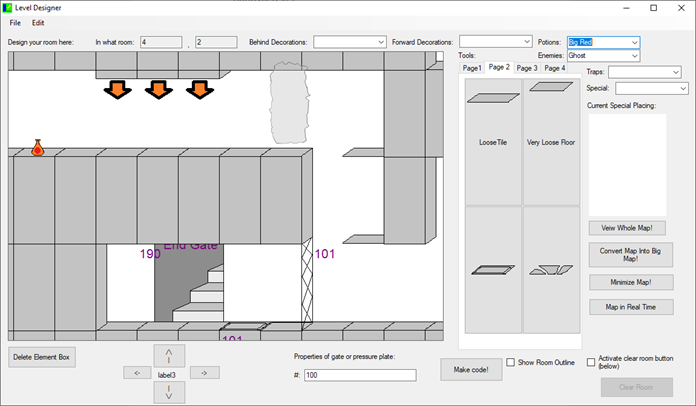Image resolution: width=696 pixels, height=406 pixels.
Task: Click the Delete Element Box button
Action: point(41,356)
